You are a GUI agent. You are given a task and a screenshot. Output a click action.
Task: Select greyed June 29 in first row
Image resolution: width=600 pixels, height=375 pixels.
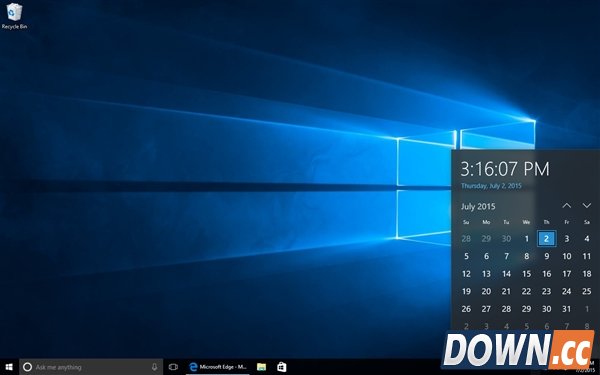(486, 239)
